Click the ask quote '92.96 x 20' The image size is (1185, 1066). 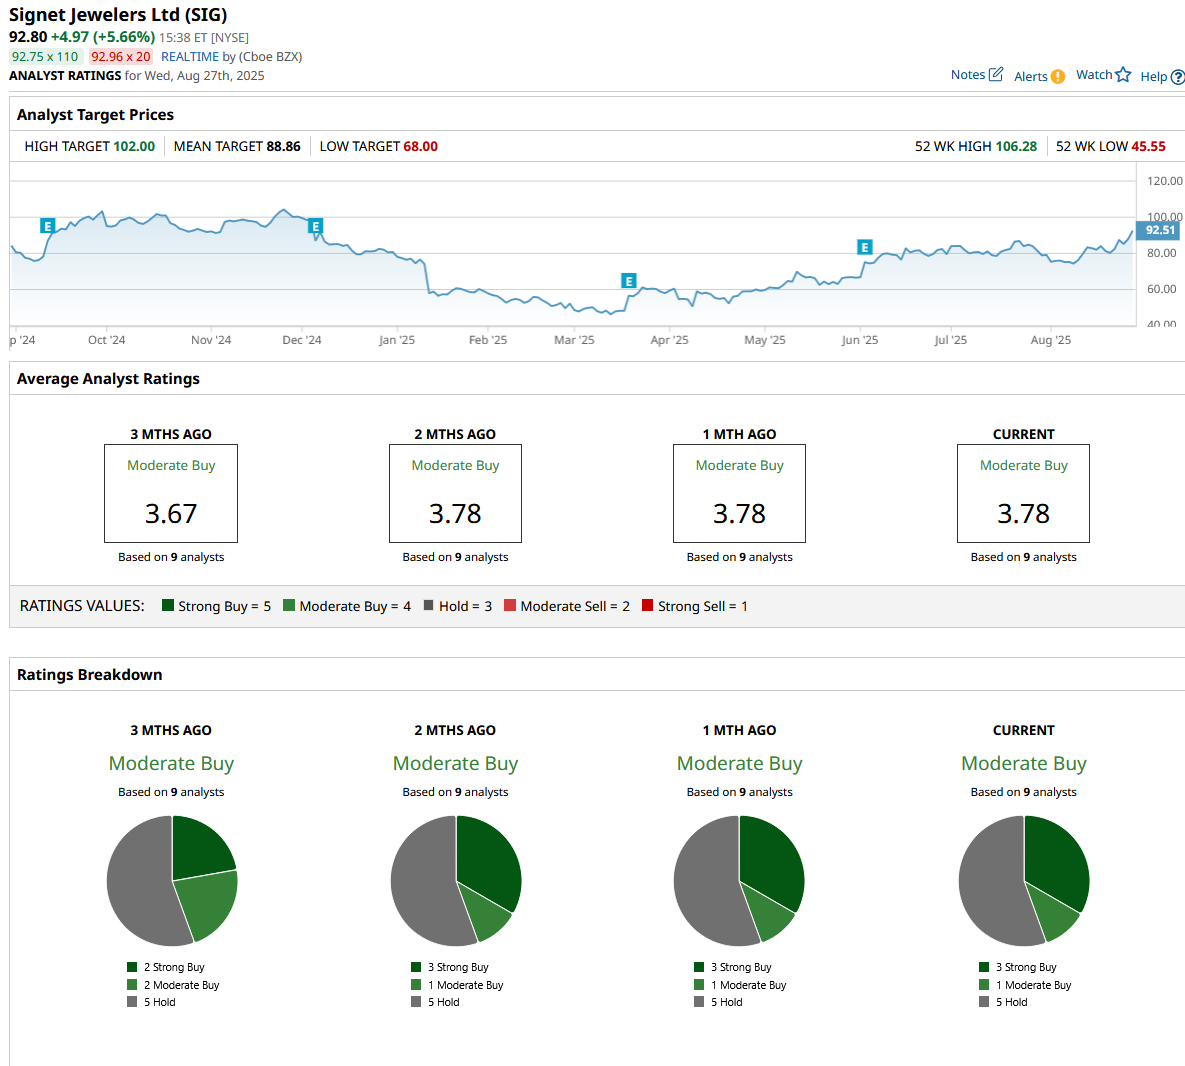tap(121, 57)
